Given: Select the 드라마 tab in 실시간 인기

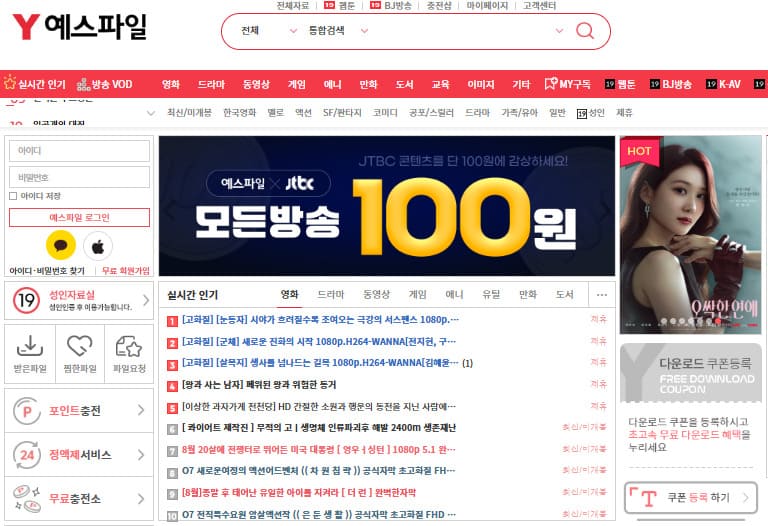Looking at the screenshot, I should click(x=331, y=294).
